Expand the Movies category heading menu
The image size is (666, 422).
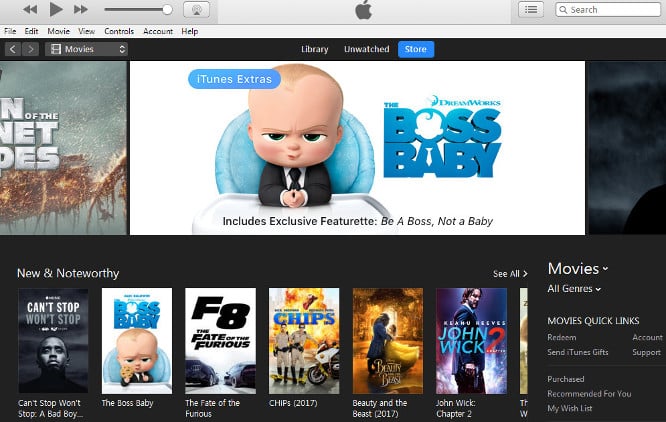[x=578, y=269]
